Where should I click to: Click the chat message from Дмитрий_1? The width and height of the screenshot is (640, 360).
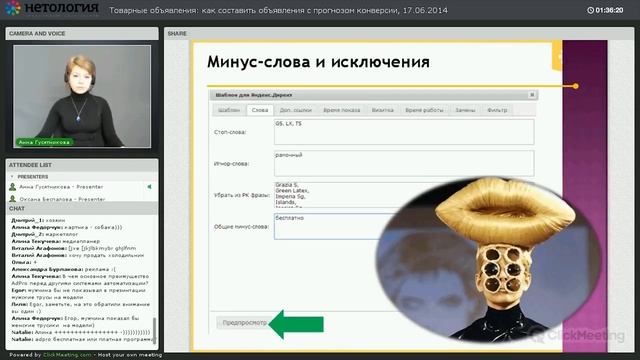38,220
